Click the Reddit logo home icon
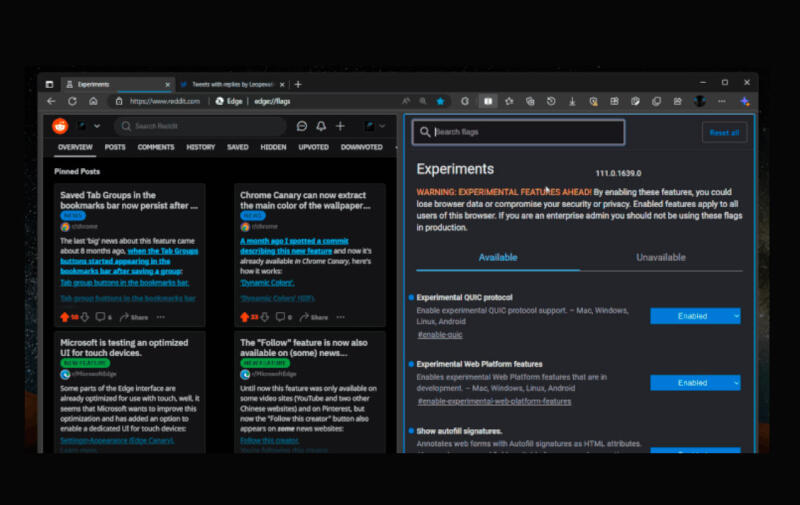Viewport: 800px width, 505px height. [x=60, y=125]
